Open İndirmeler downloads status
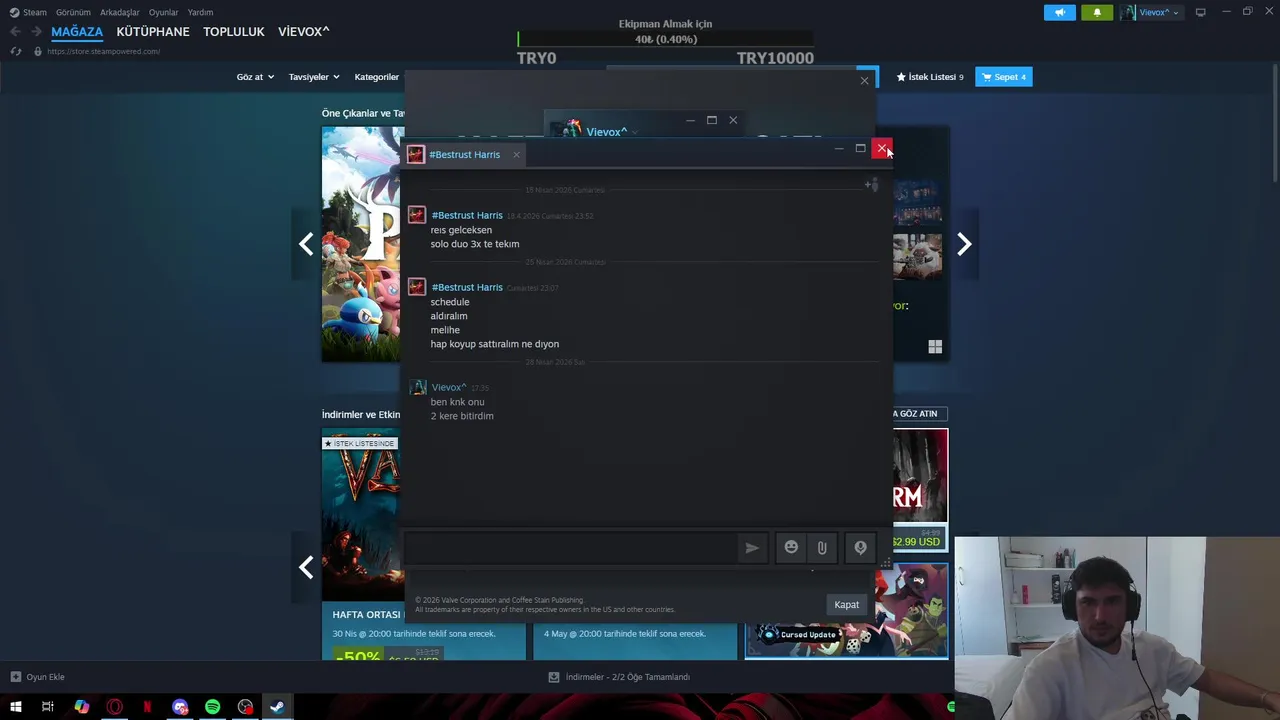1280x720 pixels. pyautogui.click(x=619, y=677)
